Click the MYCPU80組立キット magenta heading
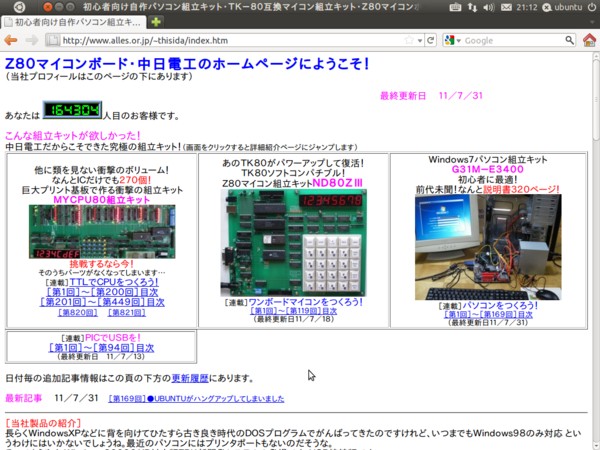This screenshot has height=450, width=600. pos(101,200)
